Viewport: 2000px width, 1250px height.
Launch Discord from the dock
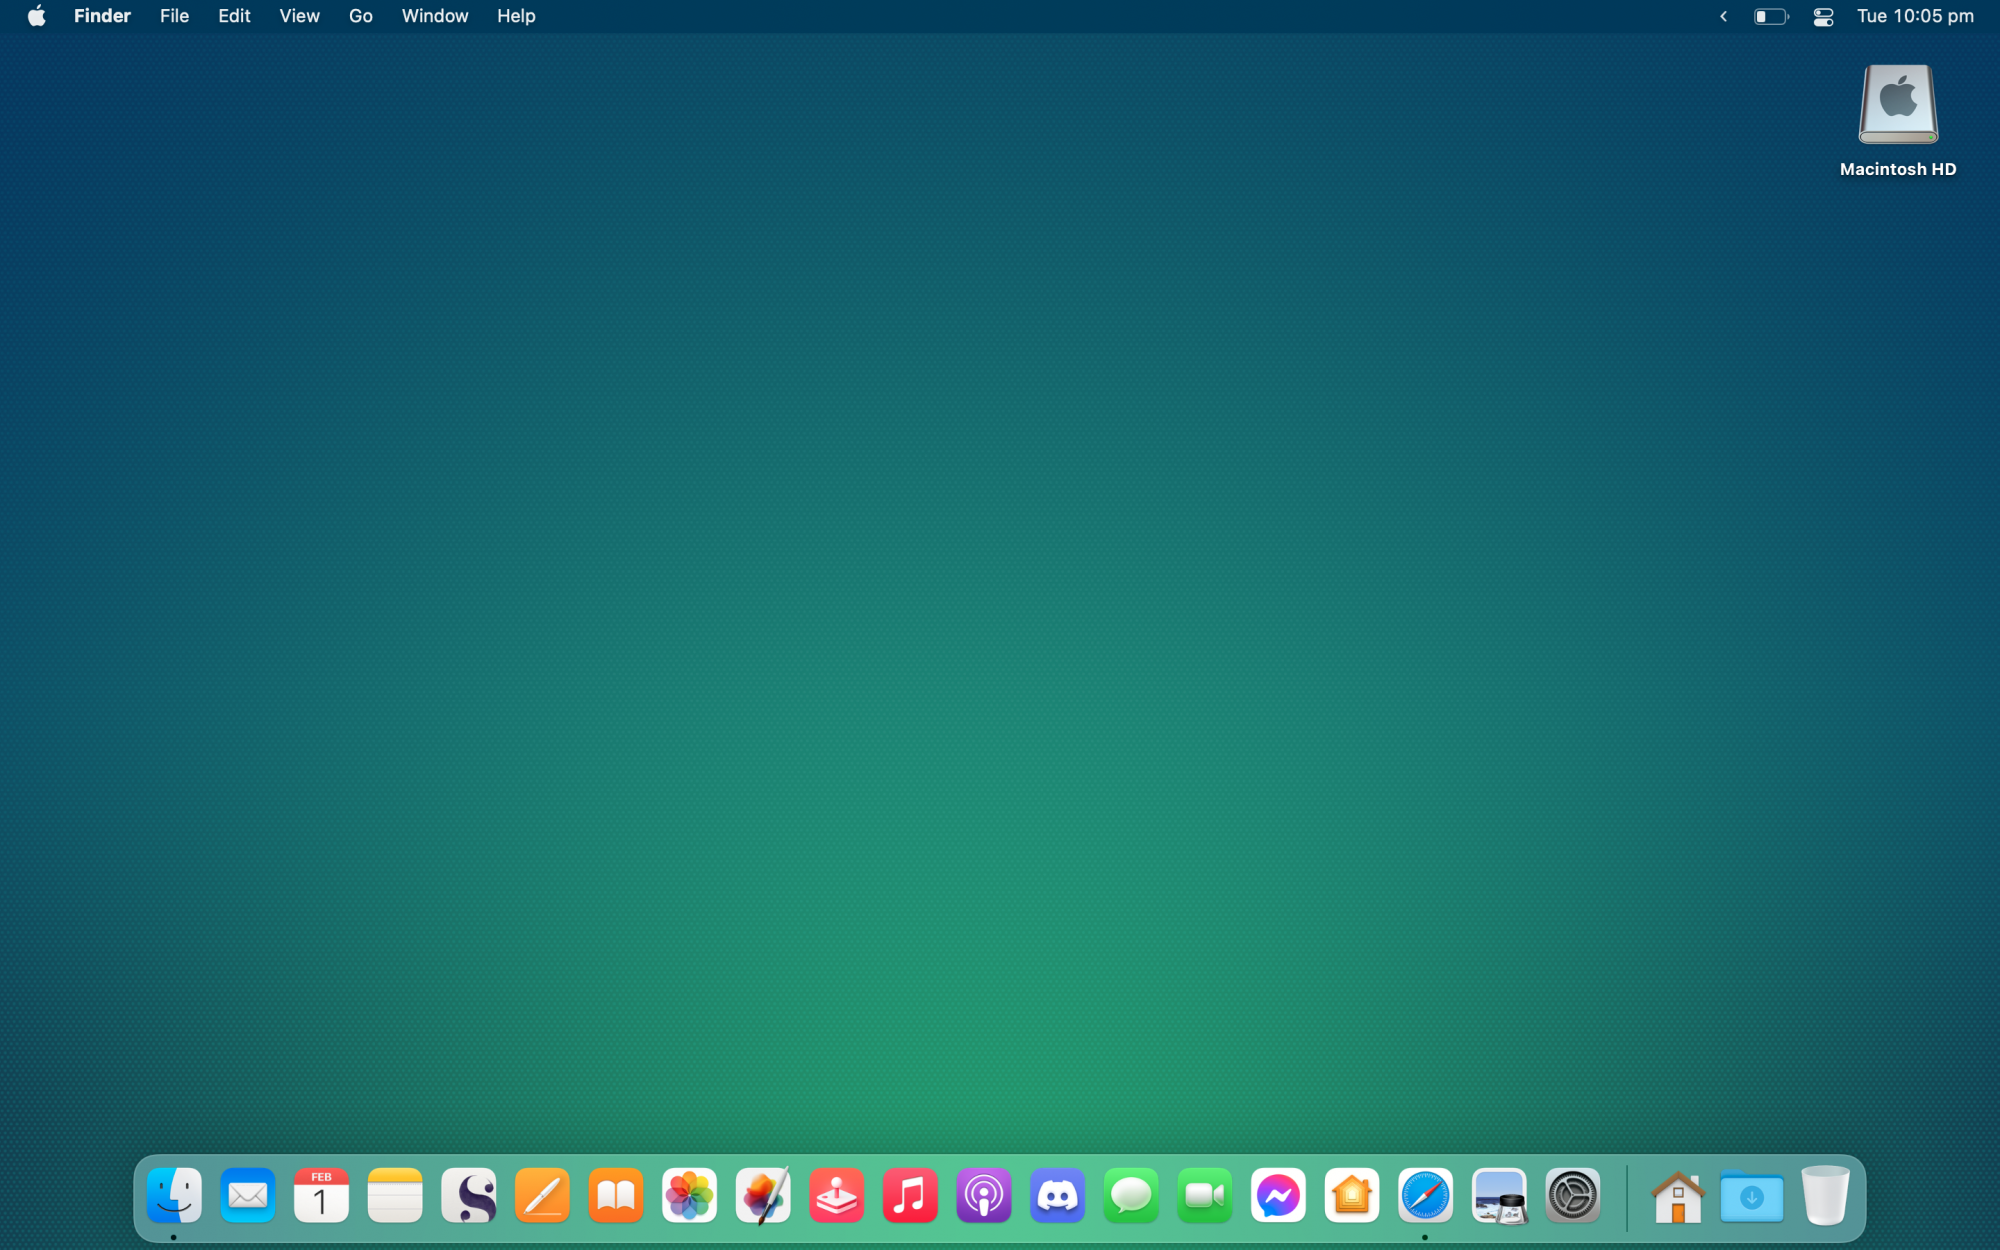(x=1057, y=1195)
